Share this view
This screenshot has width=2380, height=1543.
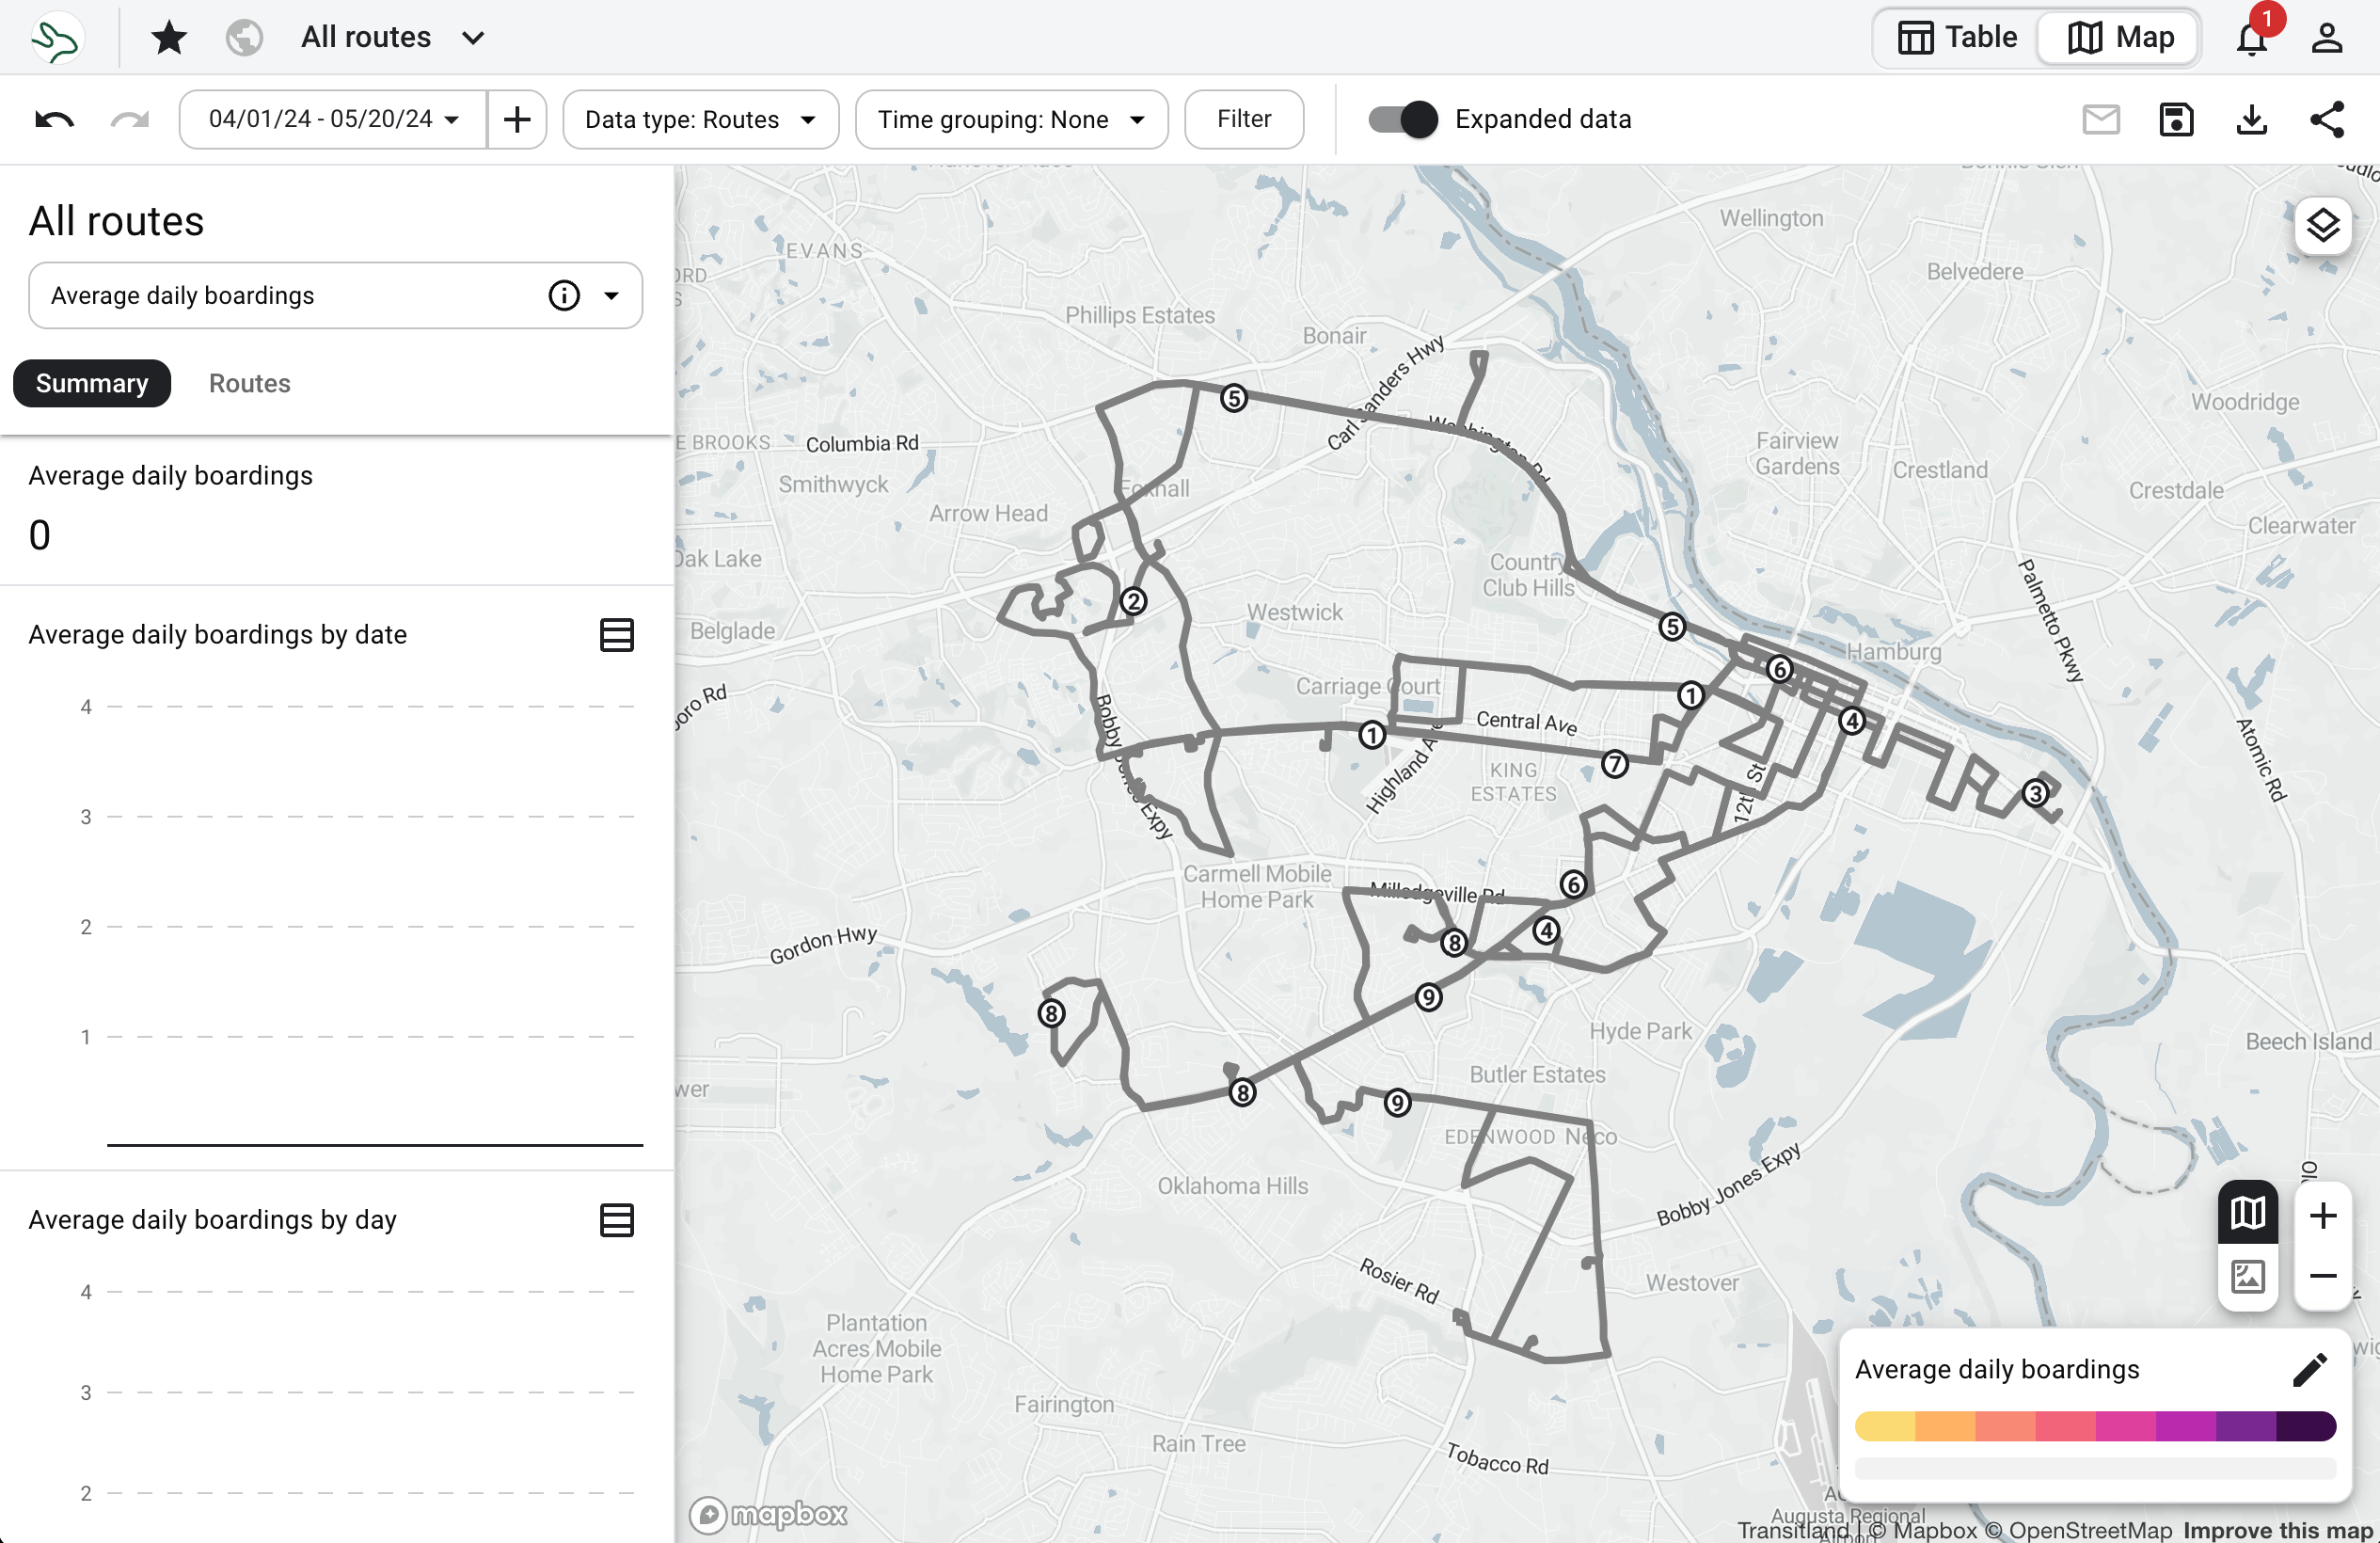(x=2327, y=119)
